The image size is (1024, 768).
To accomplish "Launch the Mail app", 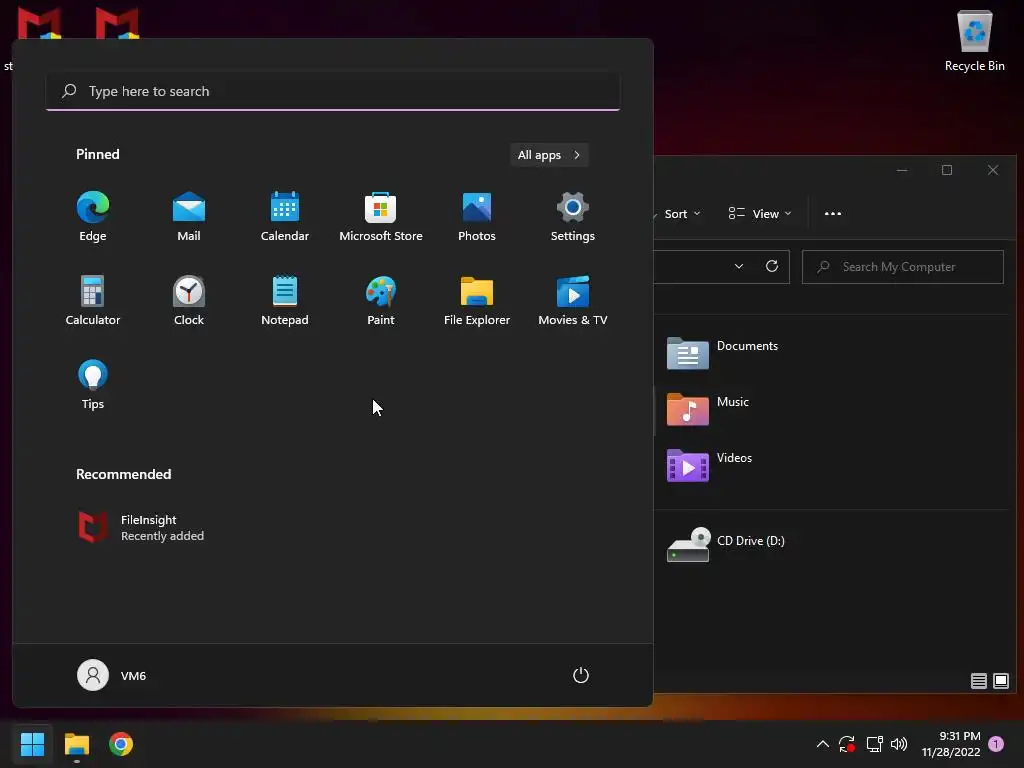I will tap(189, 217).
